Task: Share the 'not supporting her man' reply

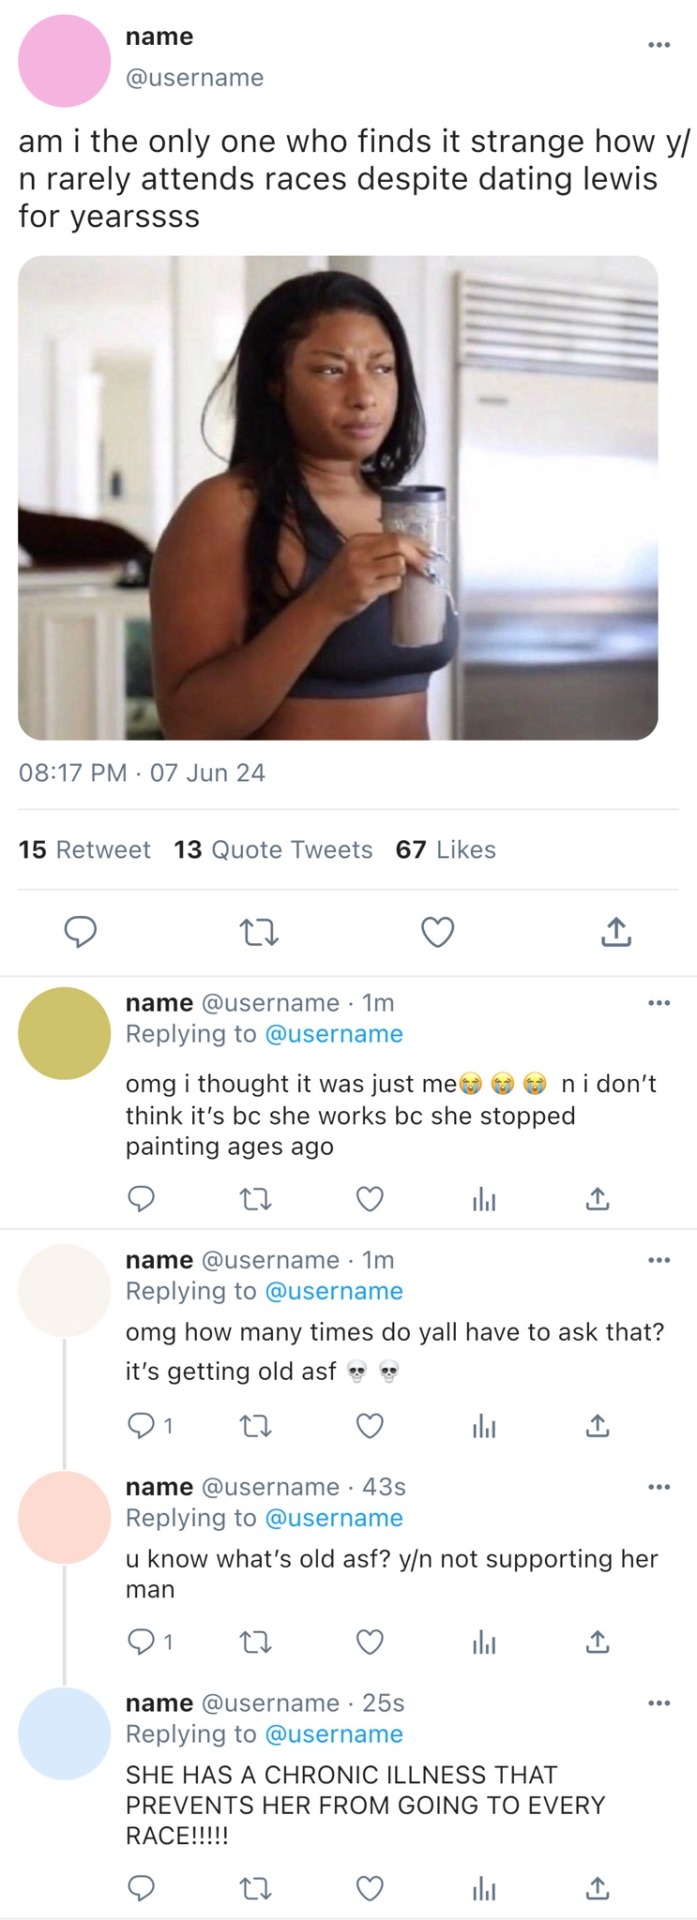Action: [596, 1641]
